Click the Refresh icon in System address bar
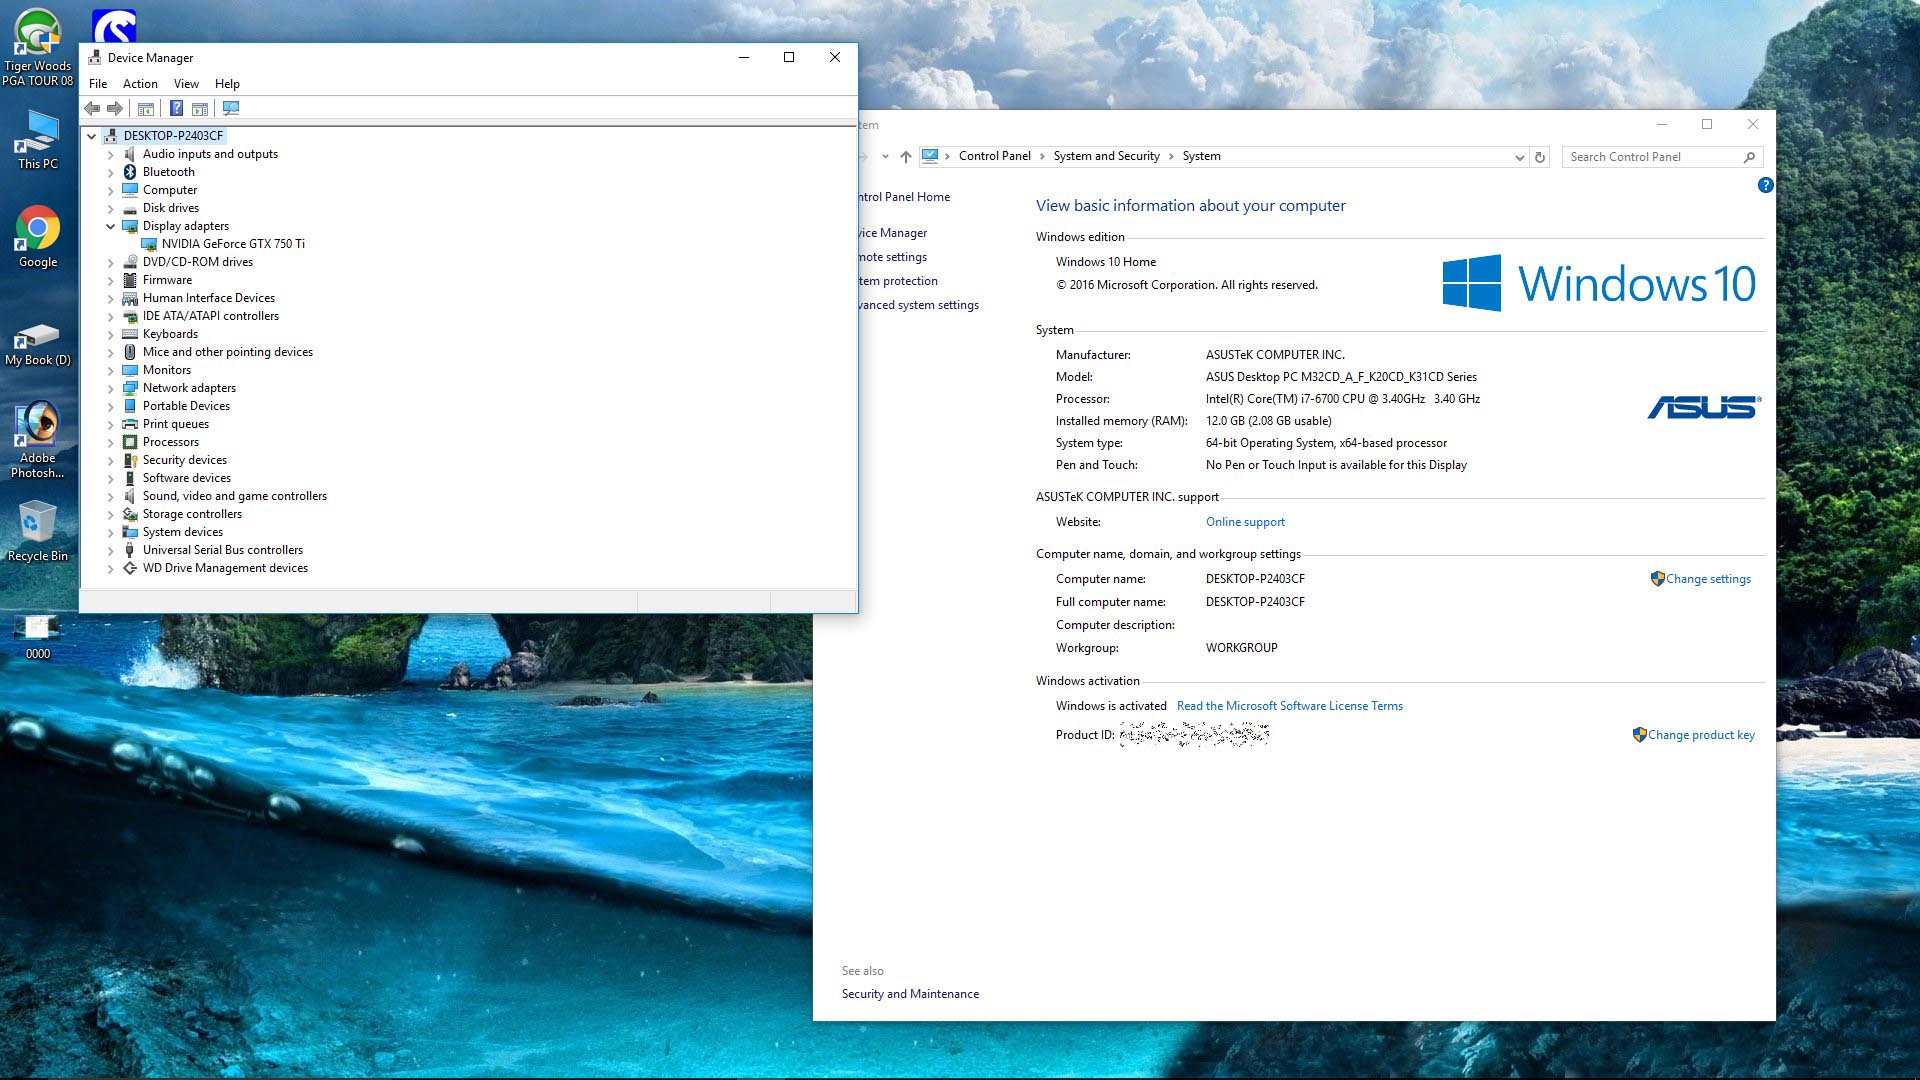This screenshot has width=1920, height=1080. click(x=1540, y=157)
